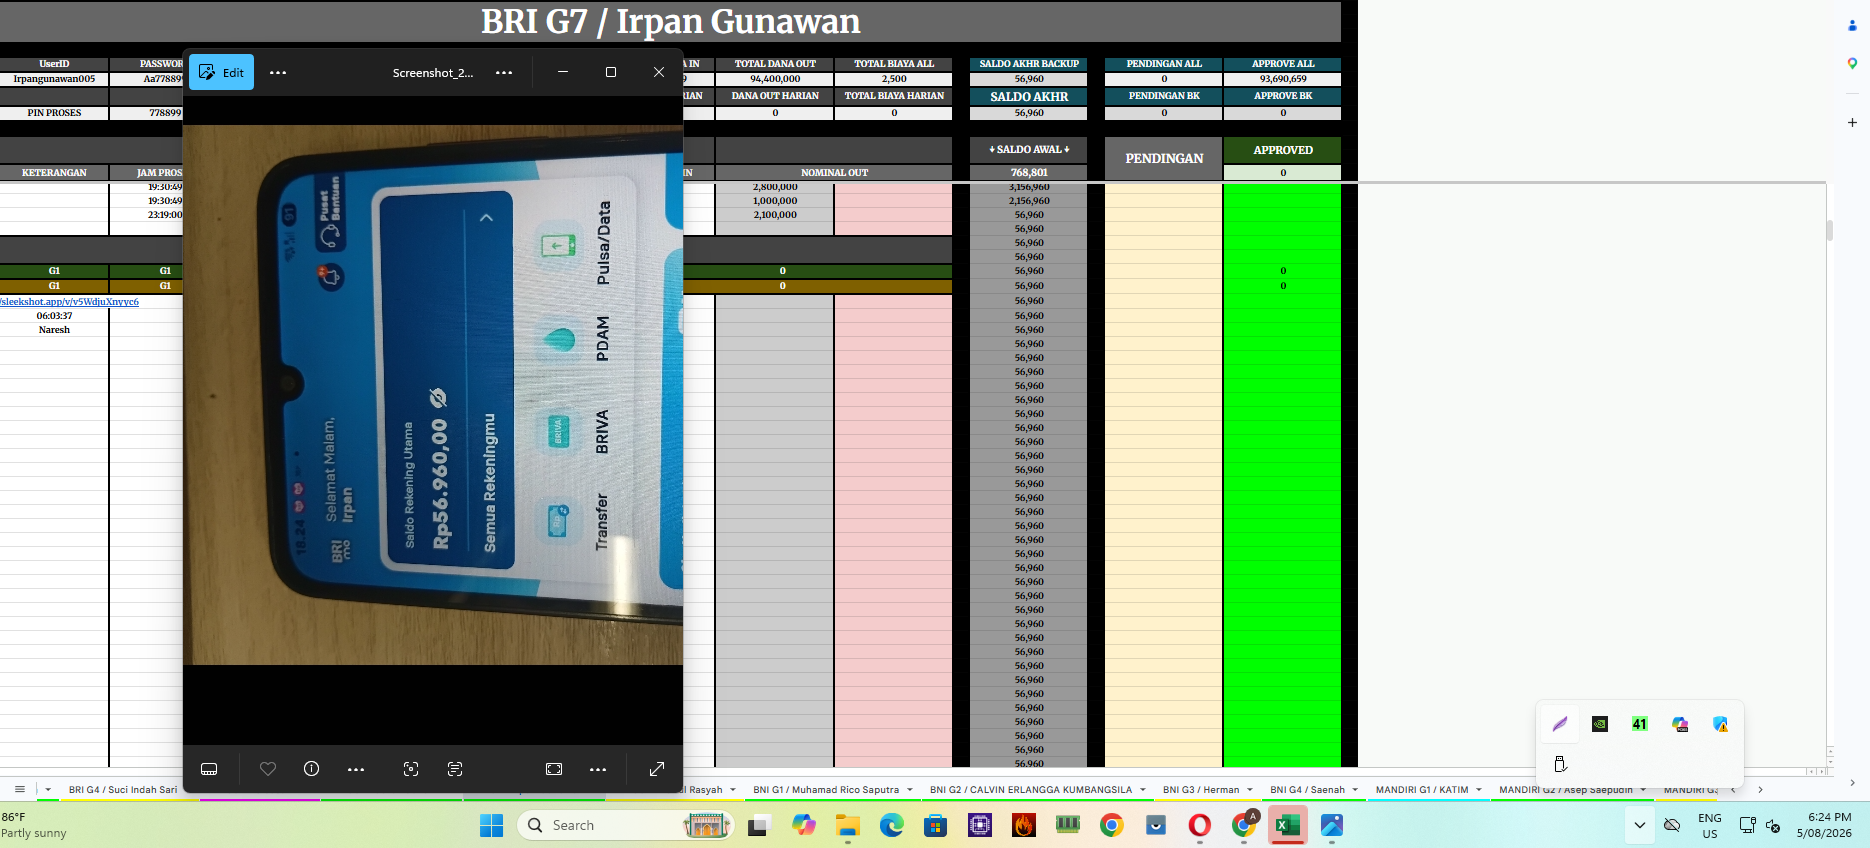Select the 93,690,659 approve all cell

[x=1283, y=79]
